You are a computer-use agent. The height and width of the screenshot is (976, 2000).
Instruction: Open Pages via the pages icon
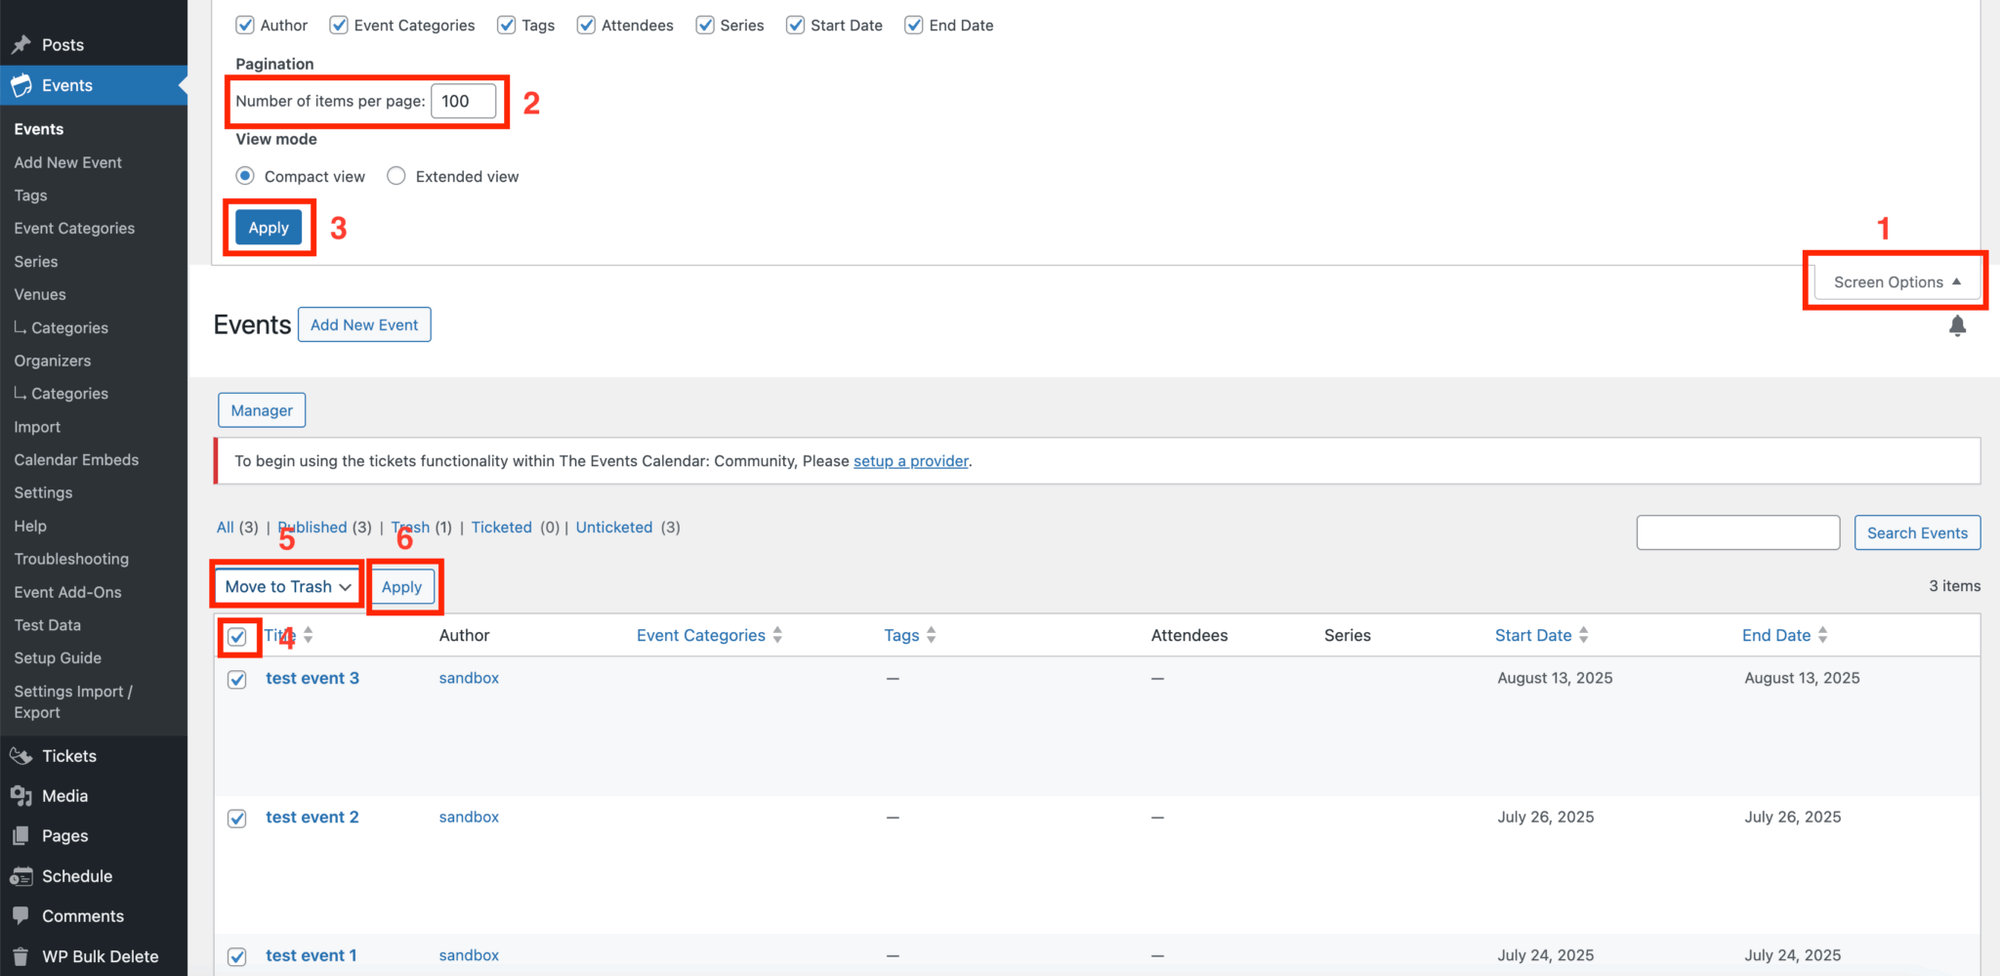point(22,835)
